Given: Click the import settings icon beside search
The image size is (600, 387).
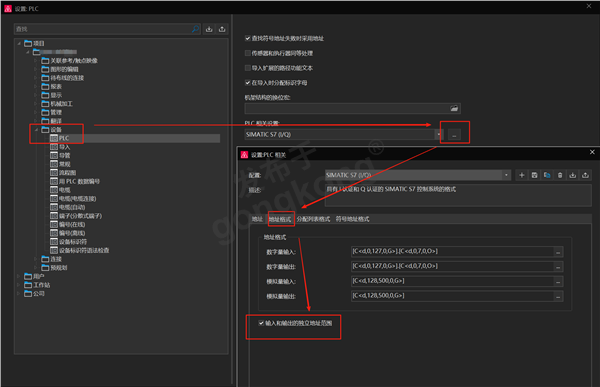Looking at the screenshot, I should point(209,29).
